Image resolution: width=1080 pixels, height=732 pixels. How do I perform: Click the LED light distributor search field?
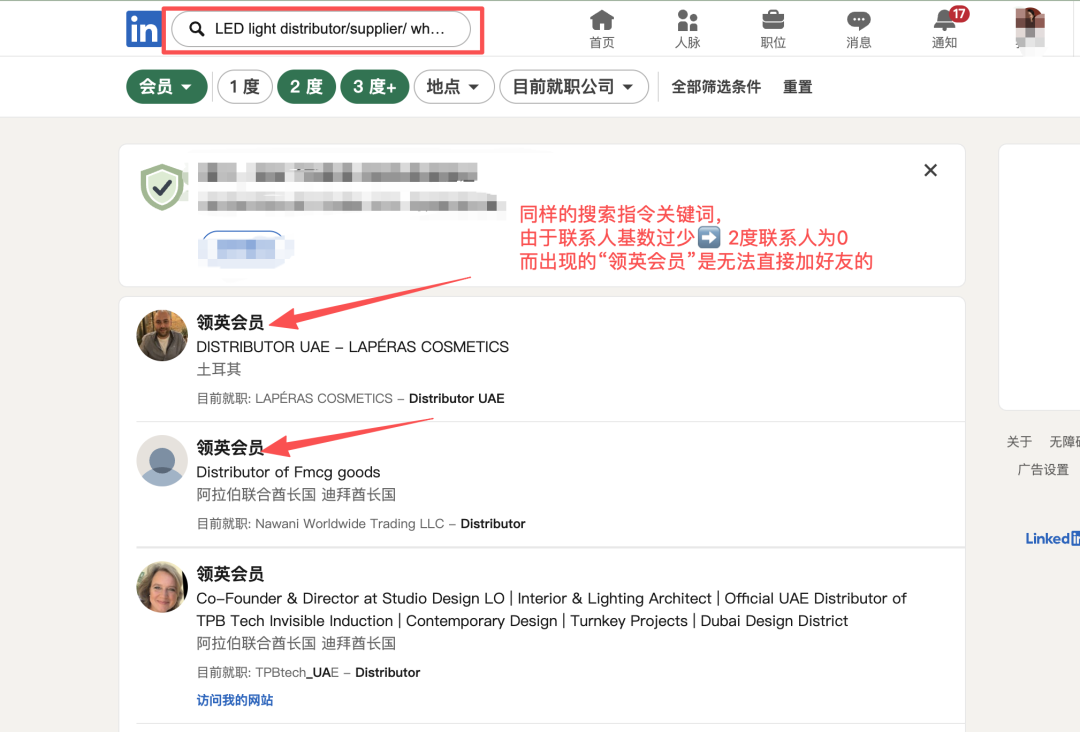(321, 29)
